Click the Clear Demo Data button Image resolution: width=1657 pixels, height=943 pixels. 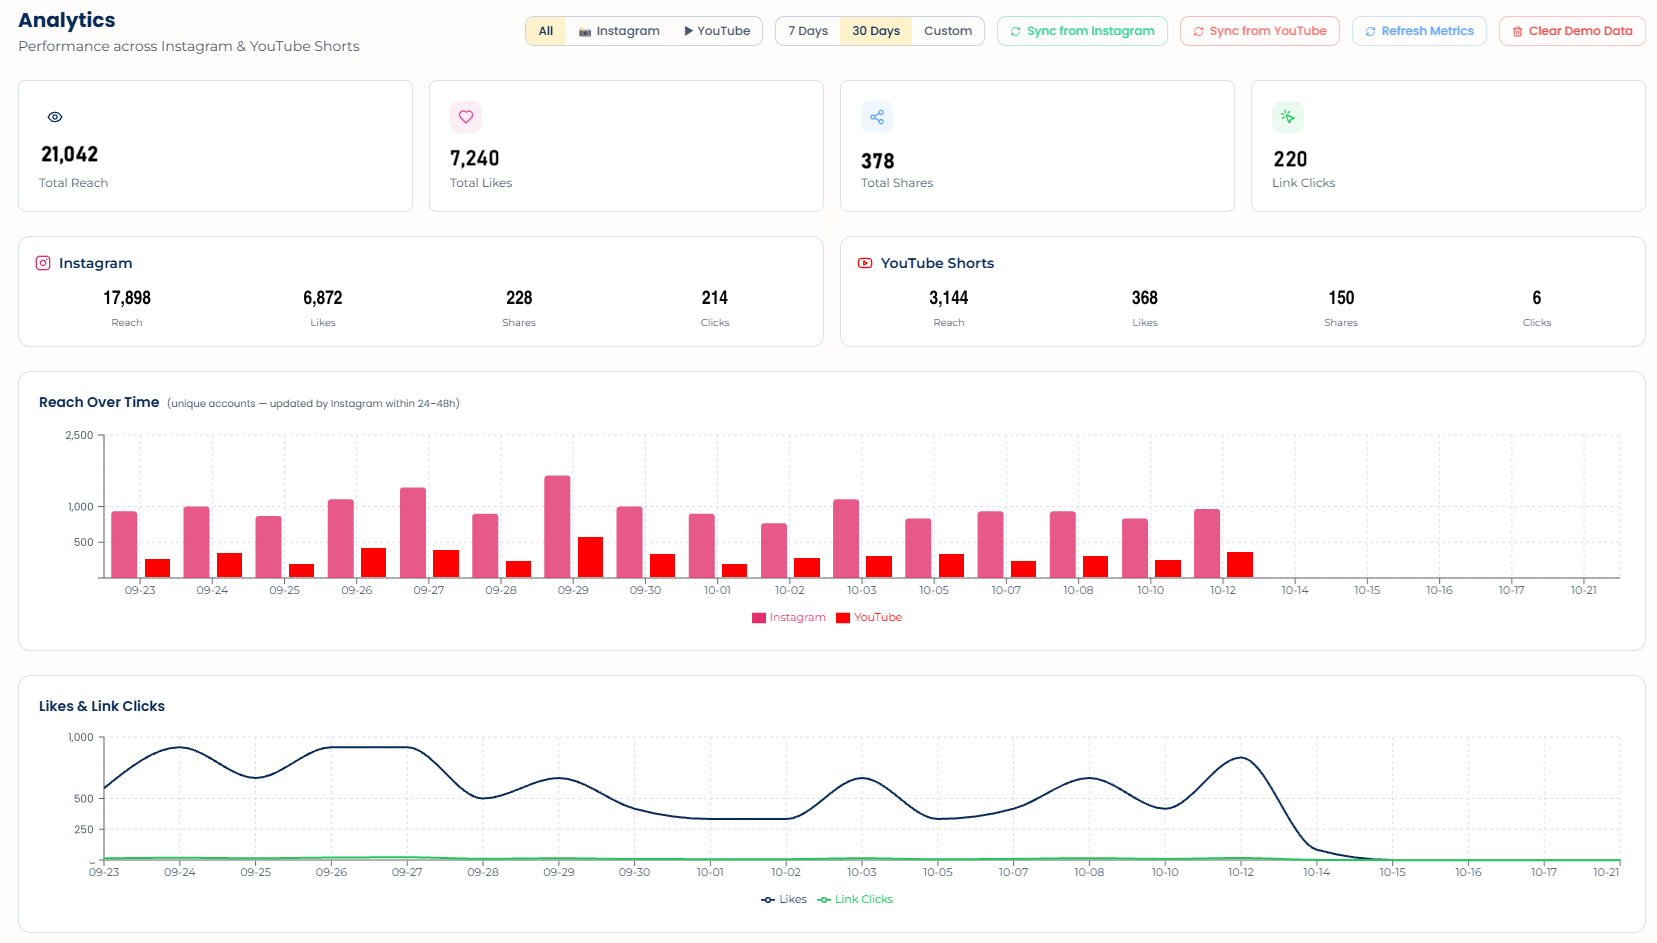pos(1572,31)
